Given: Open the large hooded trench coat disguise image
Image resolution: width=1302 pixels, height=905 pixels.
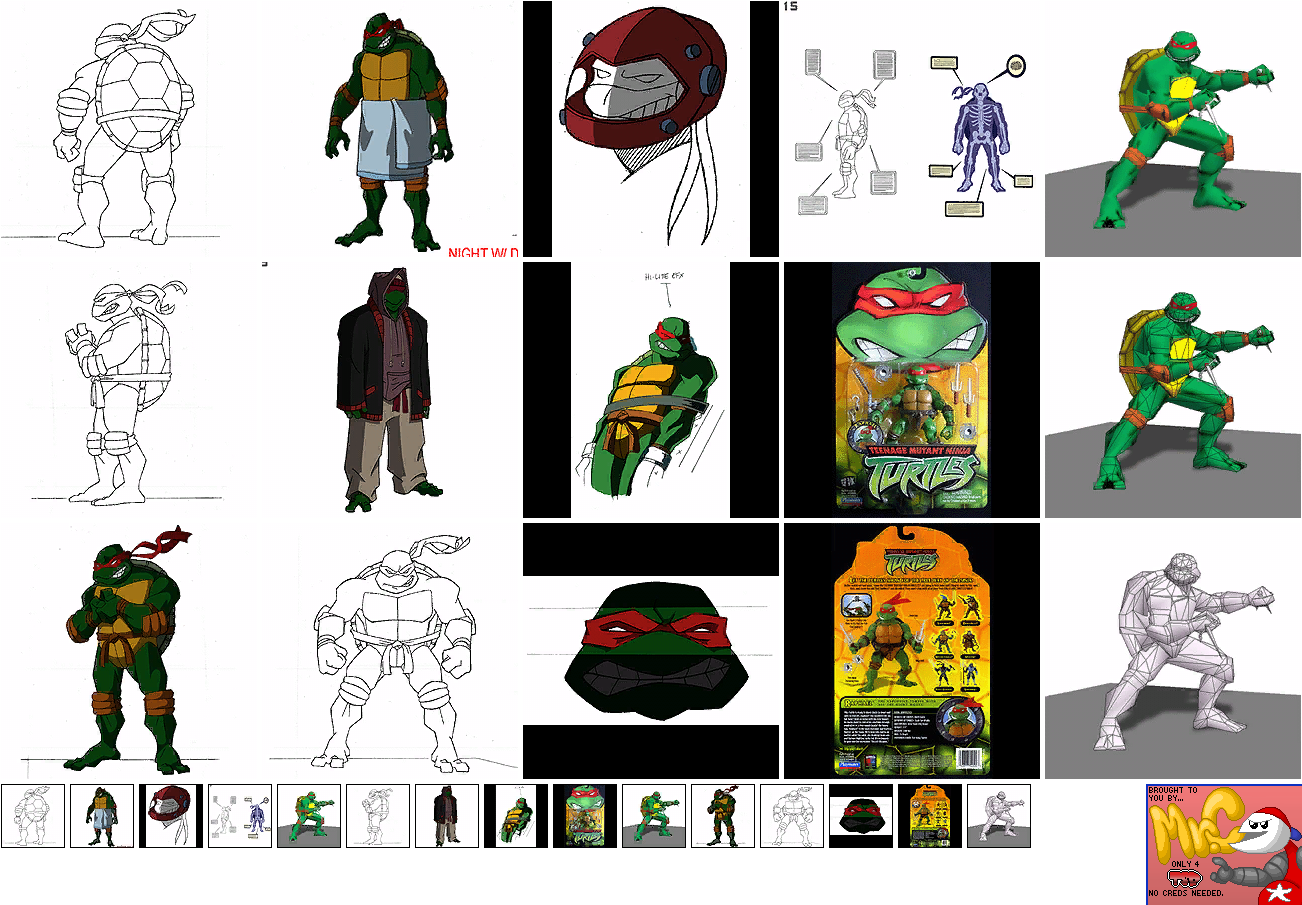Looking at the screenshot, I should 390,389.
